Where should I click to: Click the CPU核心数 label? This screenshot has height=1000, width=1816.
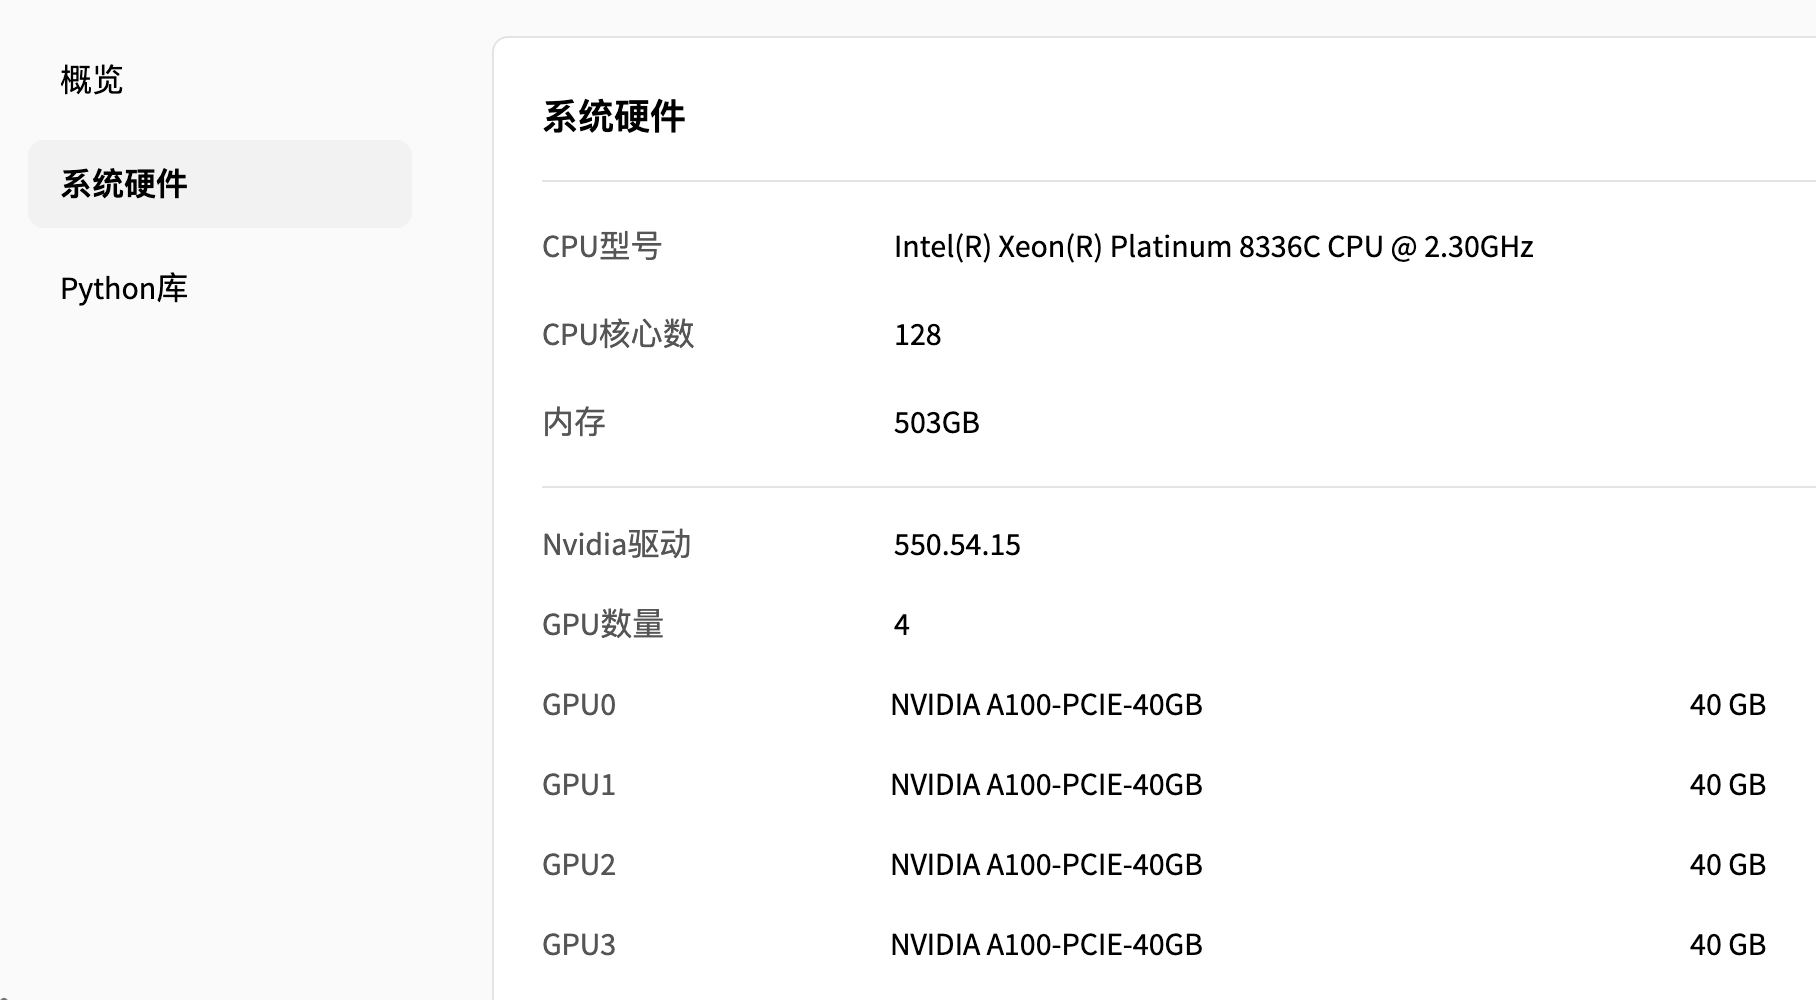617,335
